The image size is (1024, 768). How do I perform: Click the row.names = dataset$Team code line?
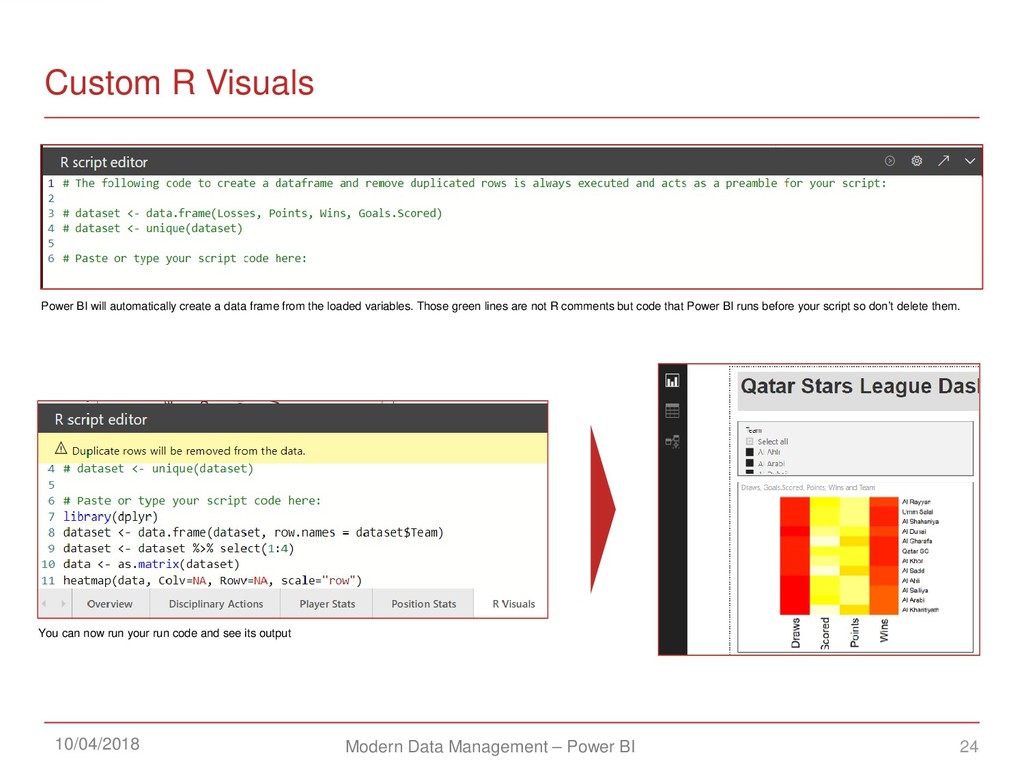click(x=253, y=532)
